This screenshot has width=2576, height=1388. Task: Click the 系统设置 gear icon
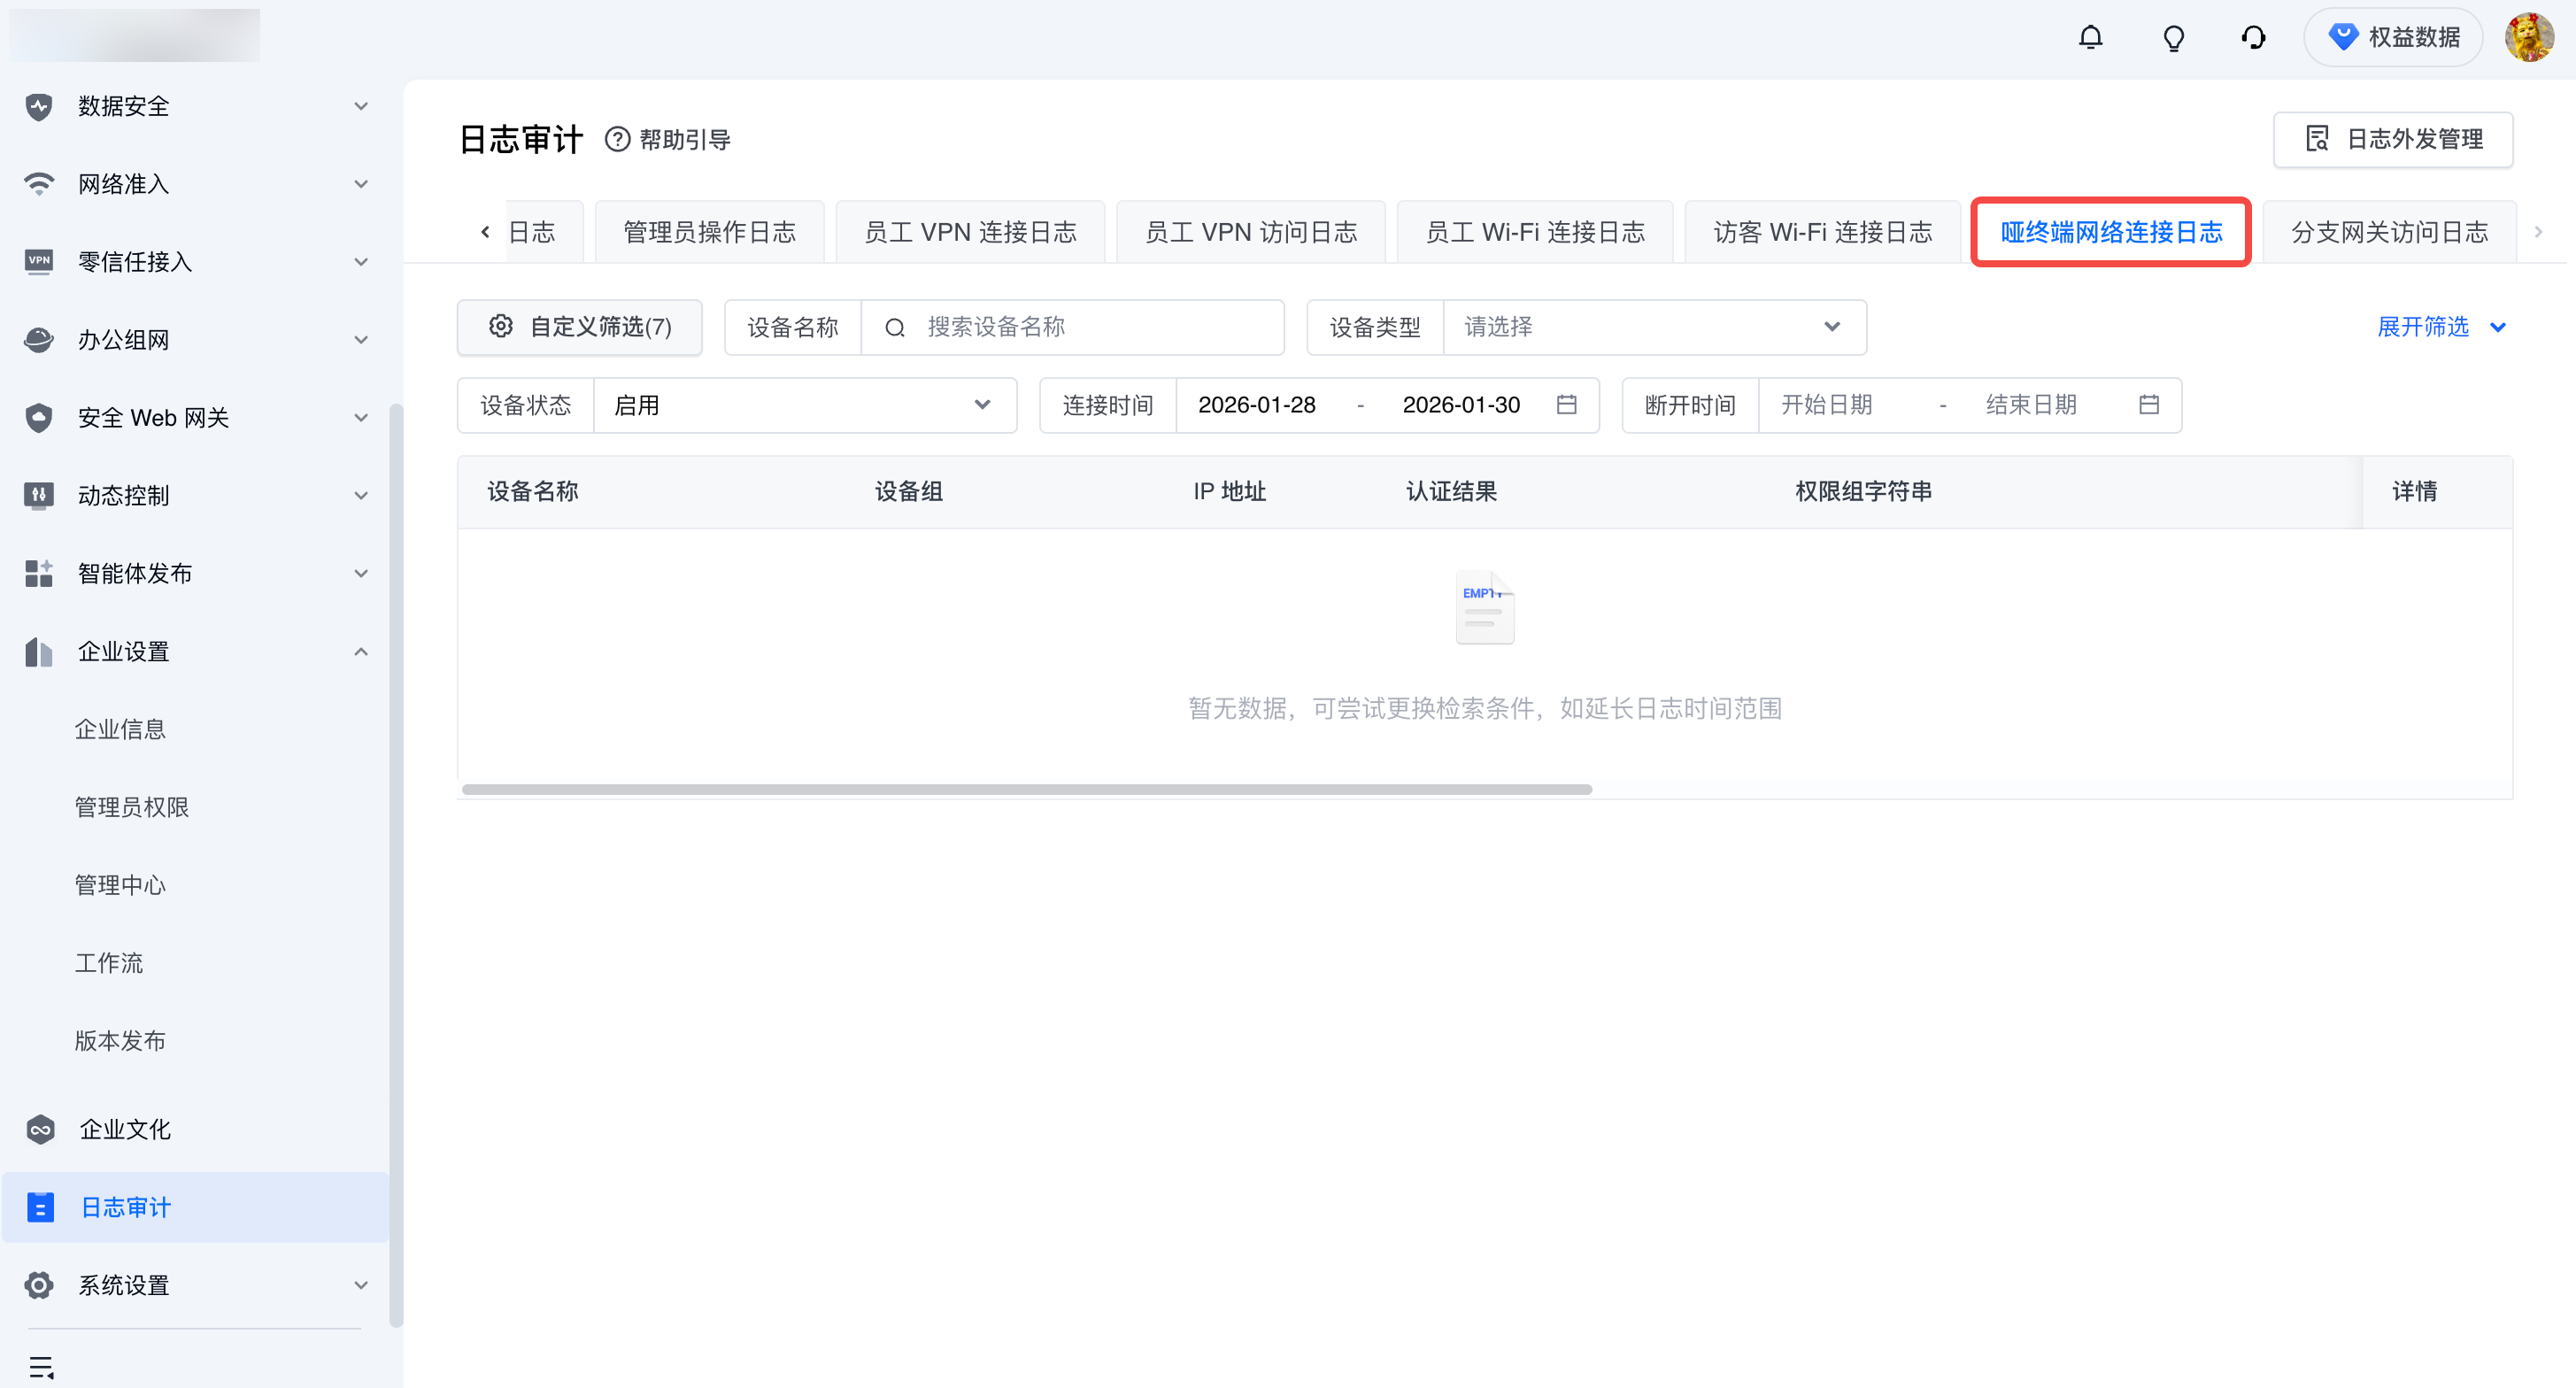(39, 1285)
